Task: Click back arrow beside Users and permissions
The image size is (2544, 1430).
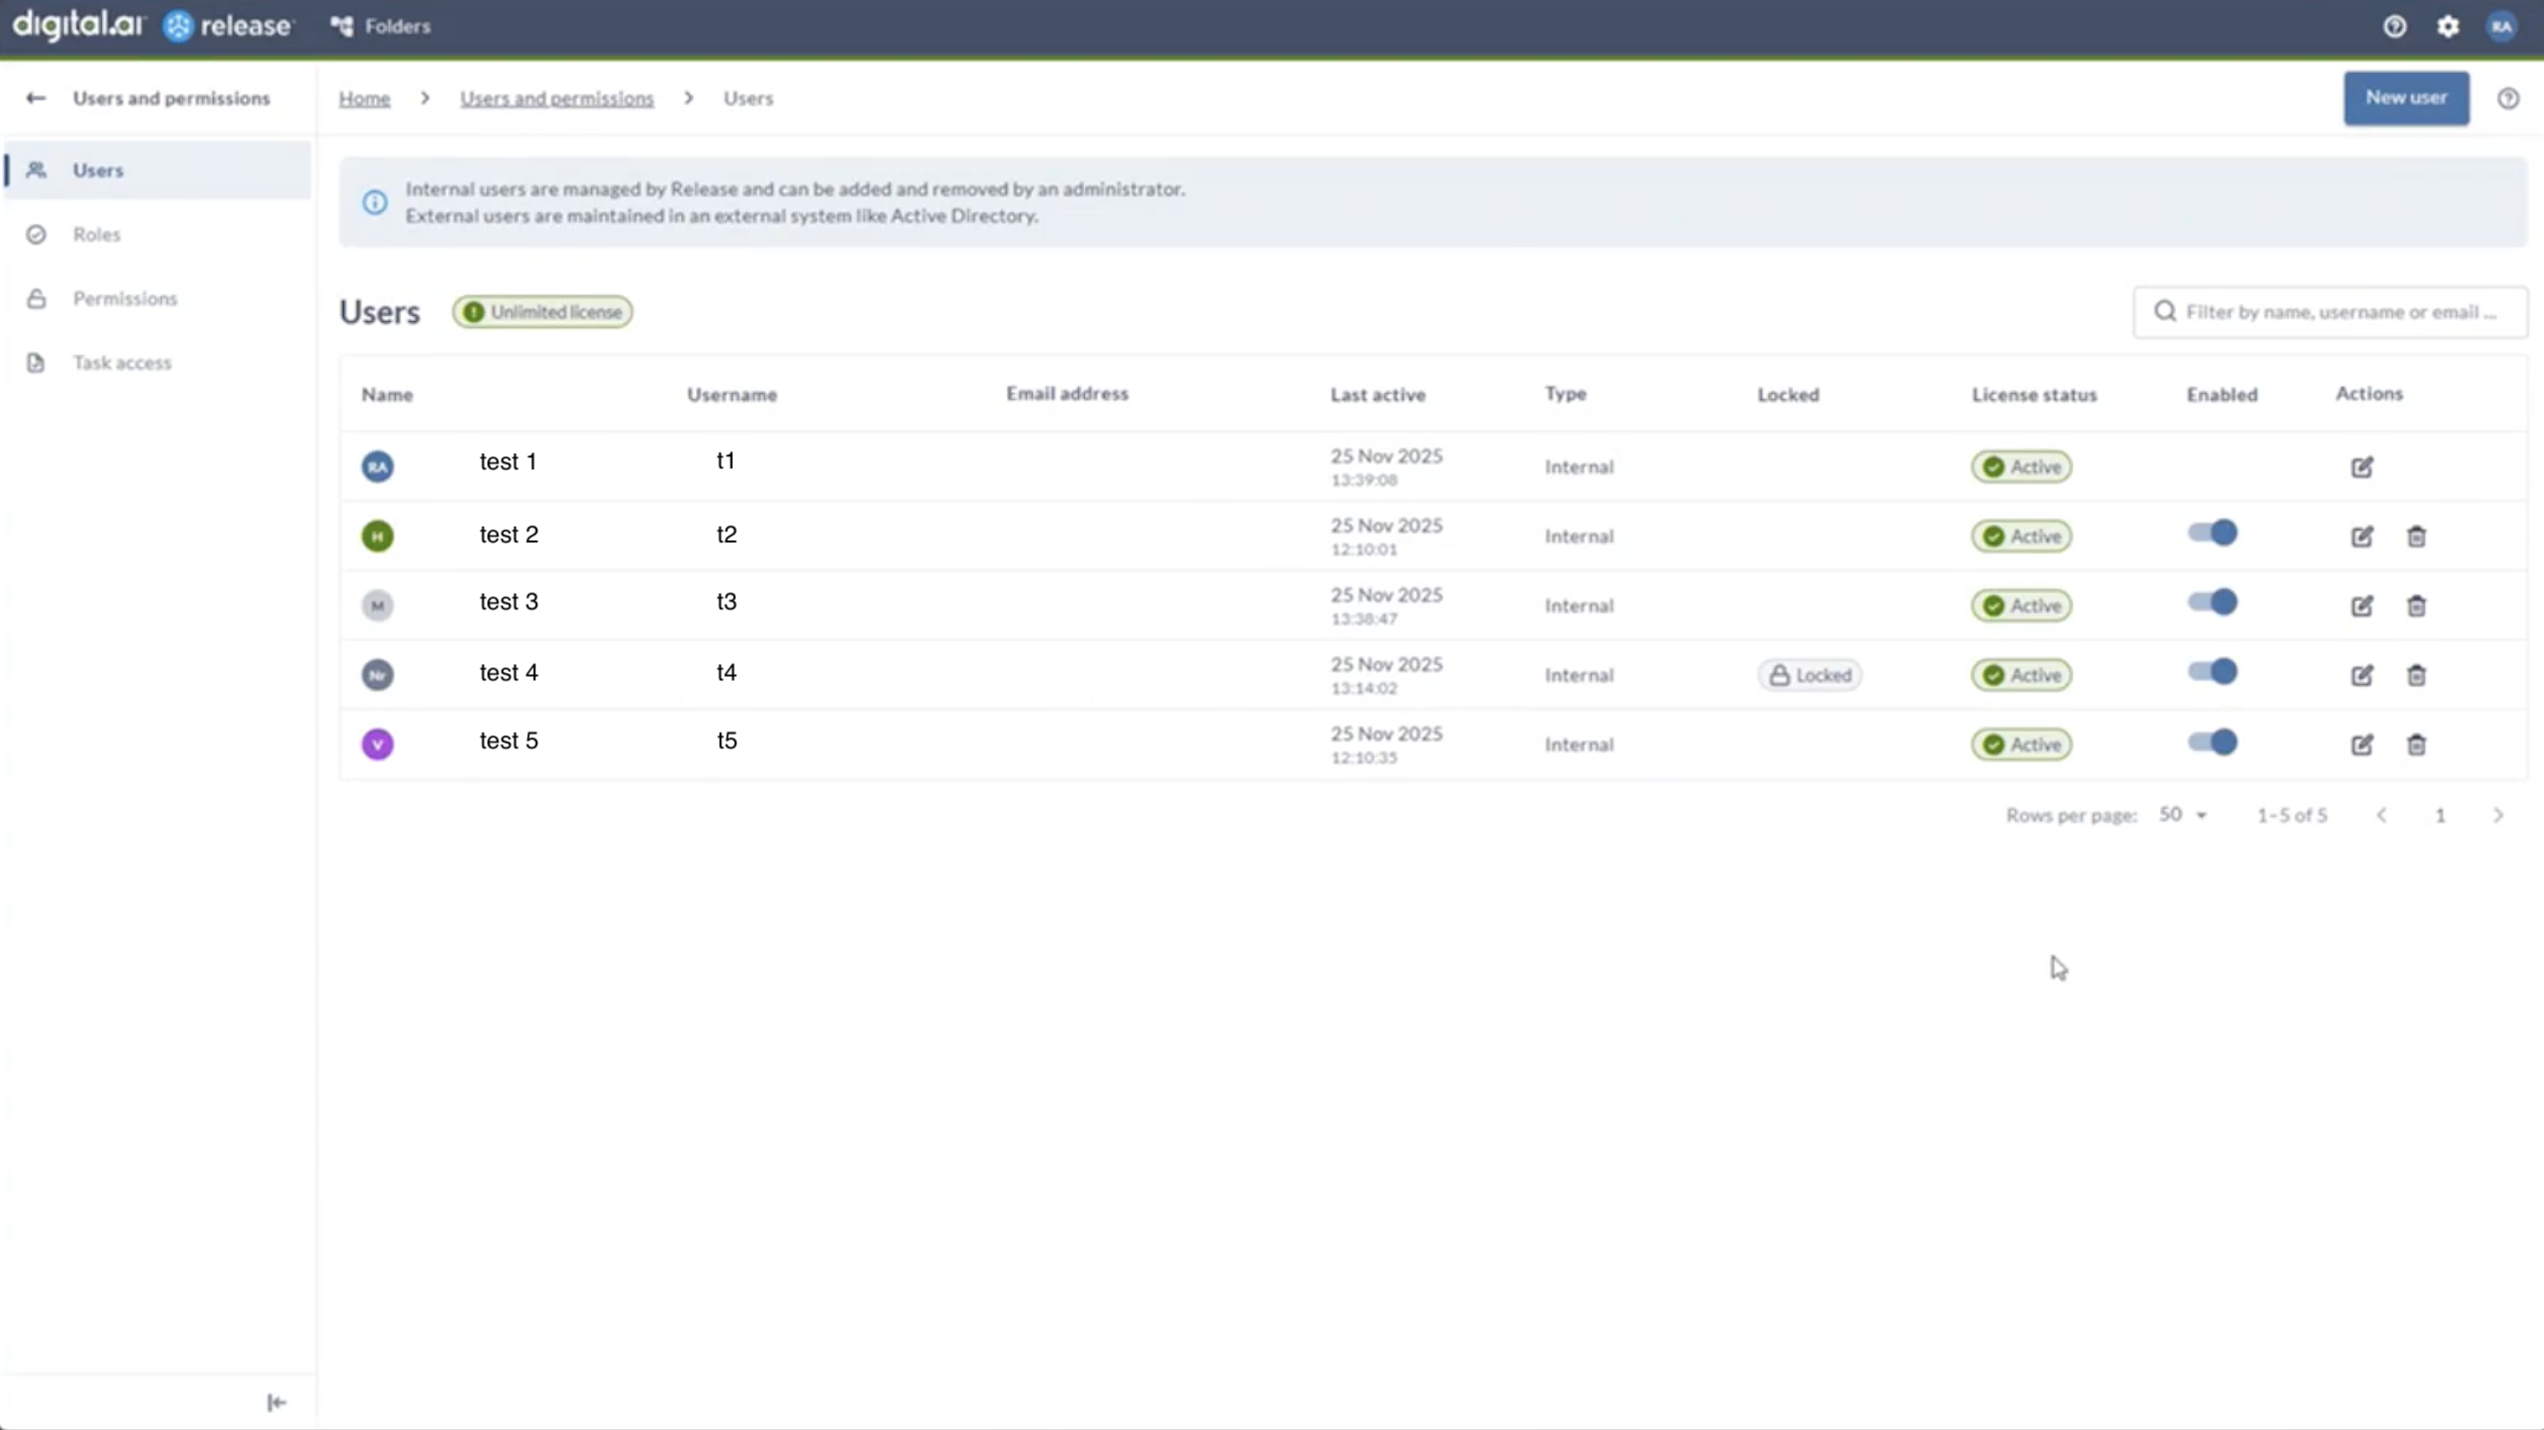Action: (x=36, y=98)
